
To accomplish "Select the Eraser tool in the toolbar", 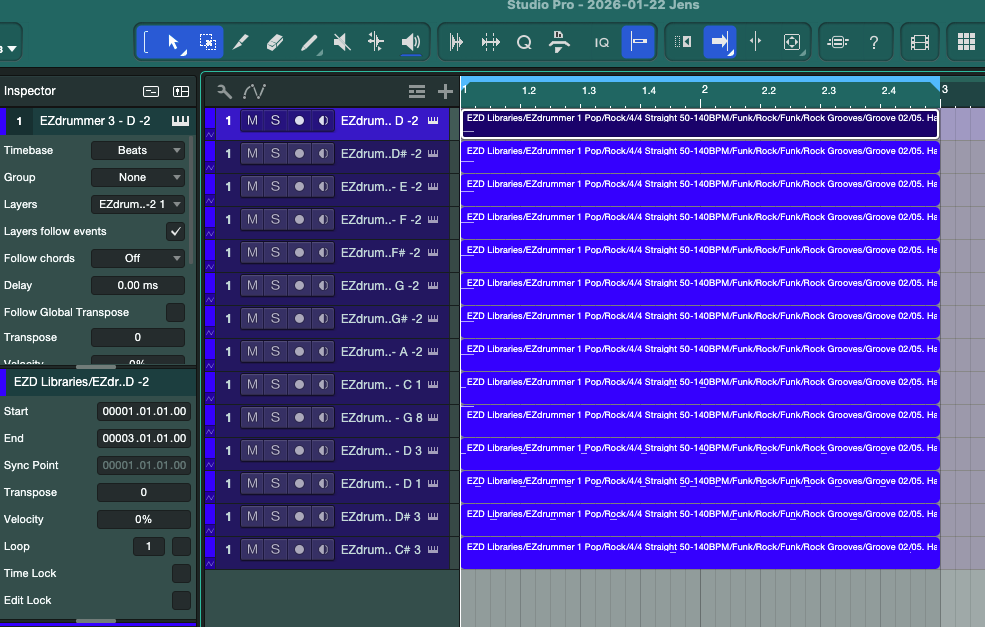I will click(x=275, y=42).
